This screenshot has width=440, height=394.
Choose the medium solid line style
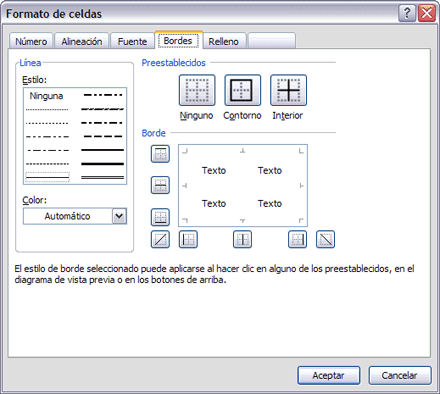[x=103, y=150]
